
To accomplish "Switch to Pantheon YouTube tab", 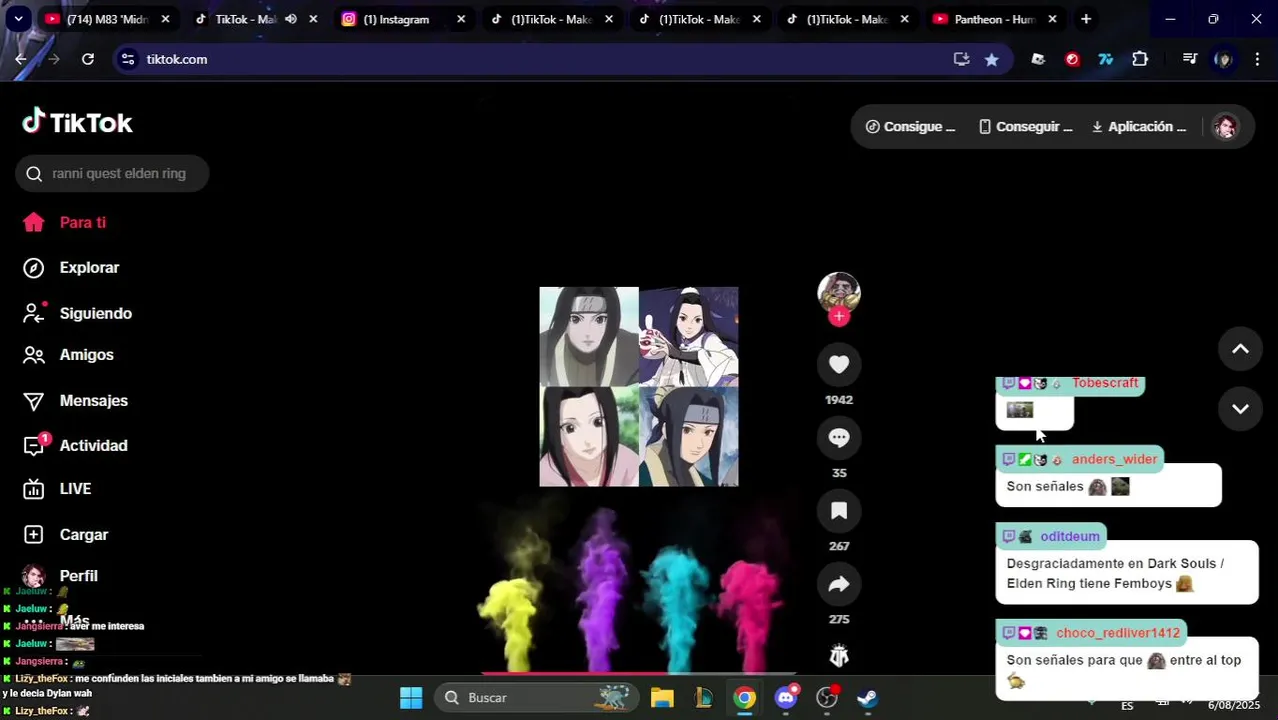I will [x=994, y=19].
